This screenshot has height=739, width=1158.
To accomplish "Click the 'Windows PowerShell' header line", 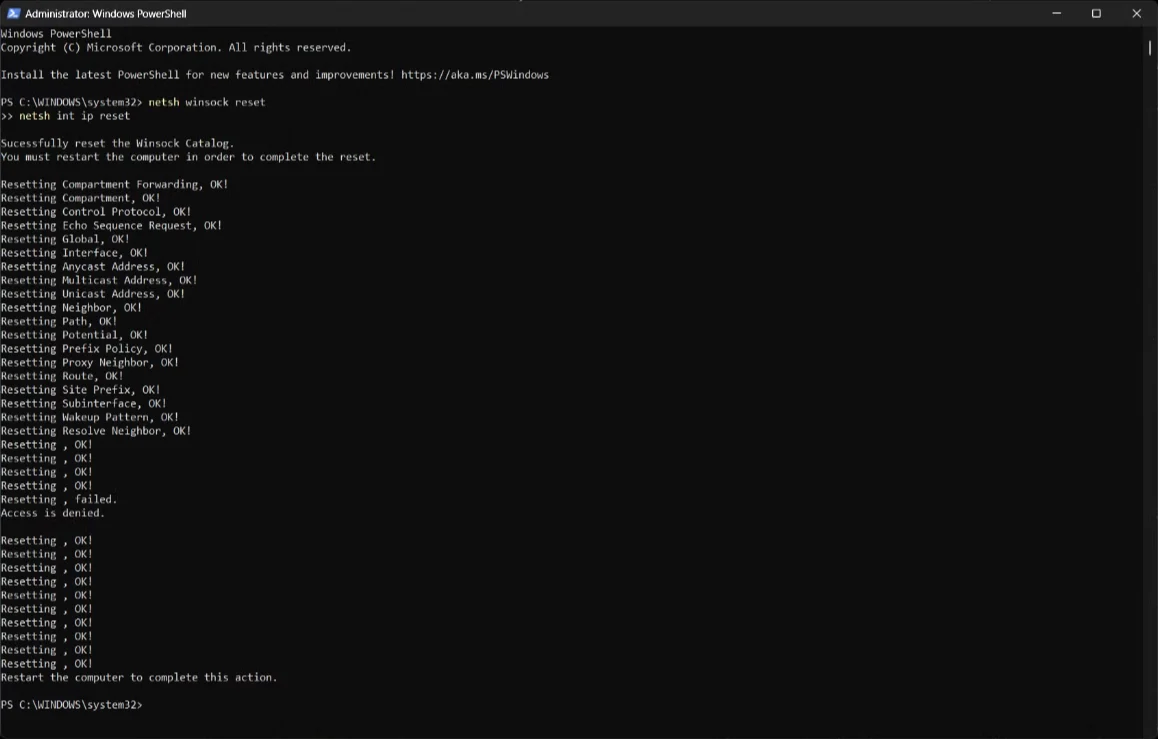I will click(x=56, y=33).
